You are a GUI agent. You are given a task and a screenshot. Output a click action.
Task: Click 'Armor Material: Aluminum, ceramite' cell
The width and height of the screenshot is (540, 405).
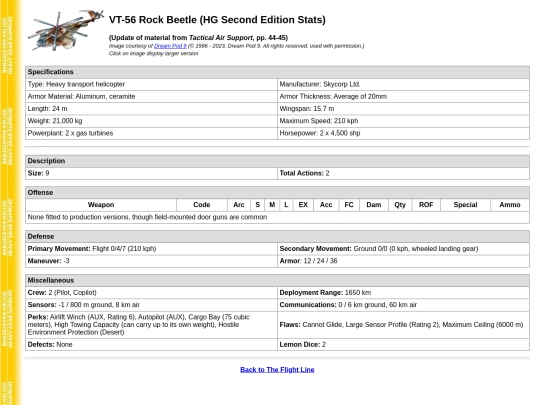151,96
